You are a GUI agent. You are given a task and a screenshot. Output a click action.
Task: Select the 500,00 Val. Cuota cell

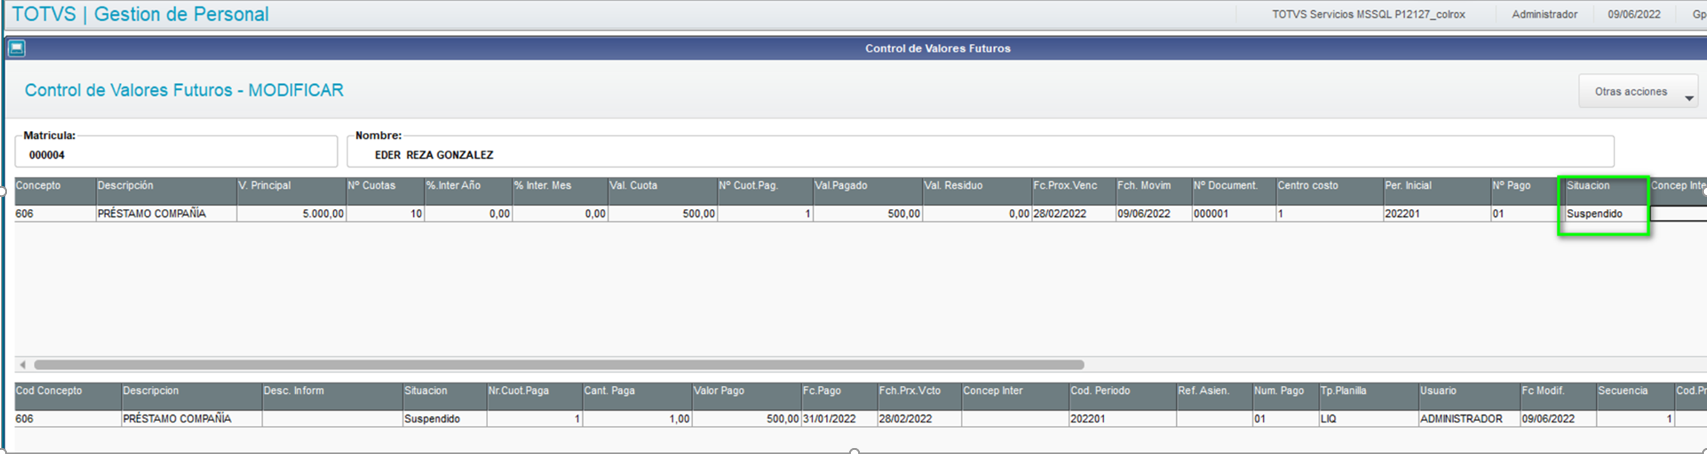tap(662, 214)
